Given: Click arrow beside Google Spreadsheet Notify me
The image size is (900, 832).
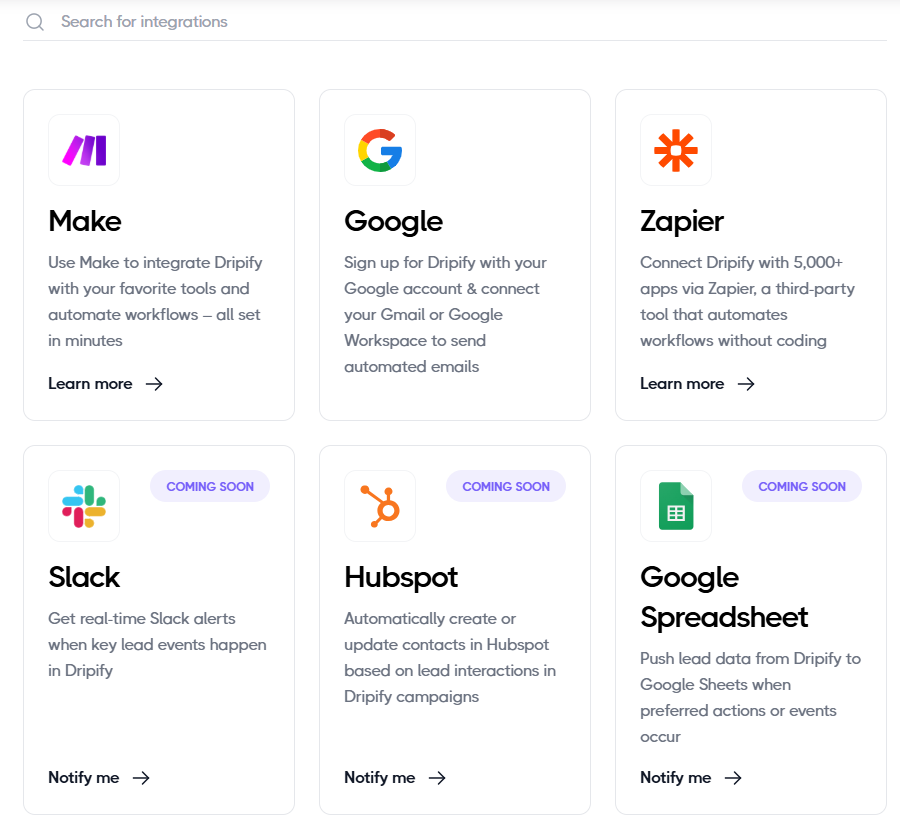Looking at the screenshot, I should [x=733, y=778].
